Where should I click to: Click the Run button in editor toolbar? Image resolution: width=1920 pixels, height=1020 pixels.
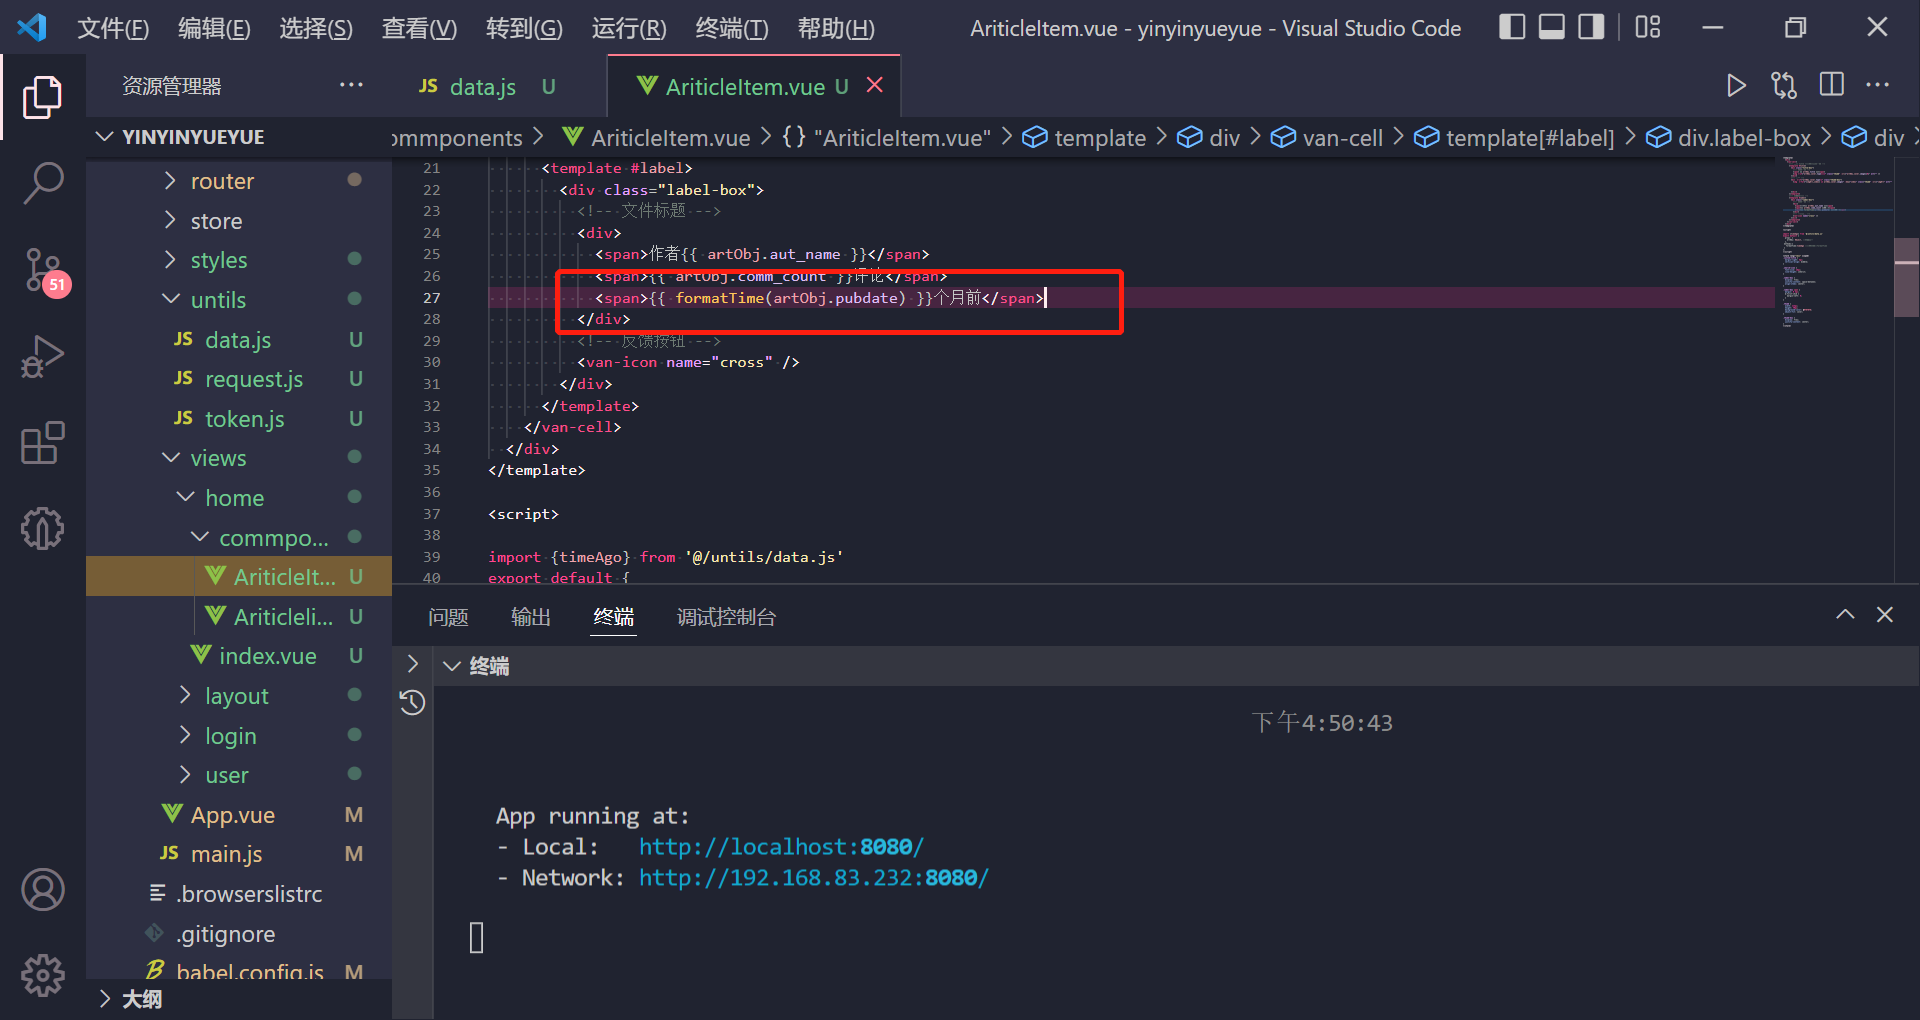point(1736,86)
